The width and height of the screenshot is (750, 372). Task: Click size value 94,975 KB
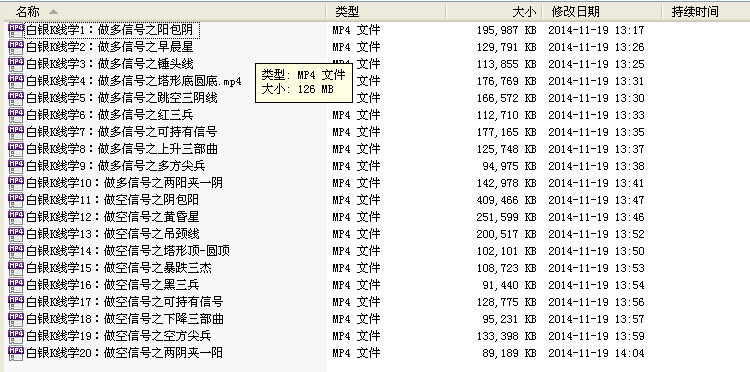point(509,166)
